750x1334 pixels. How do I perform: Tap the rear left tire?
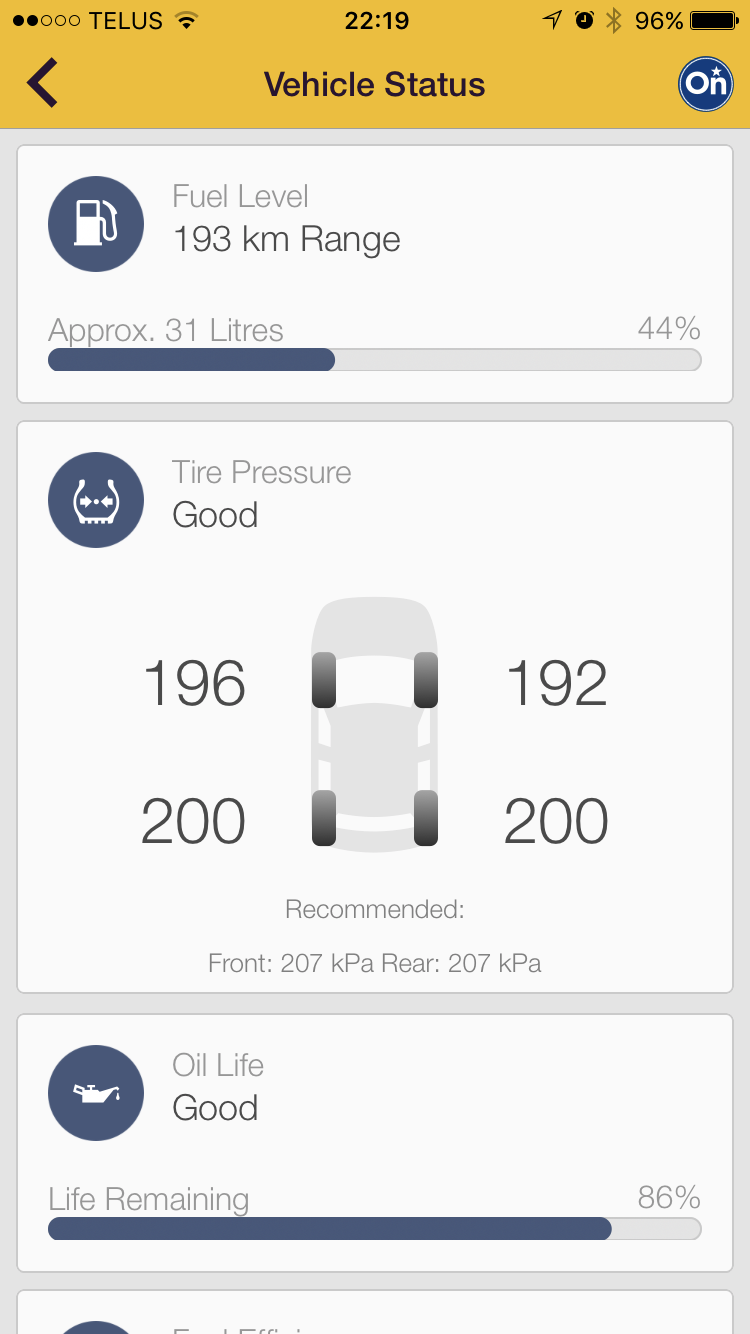pyautogui.click(x=324, y=818)
